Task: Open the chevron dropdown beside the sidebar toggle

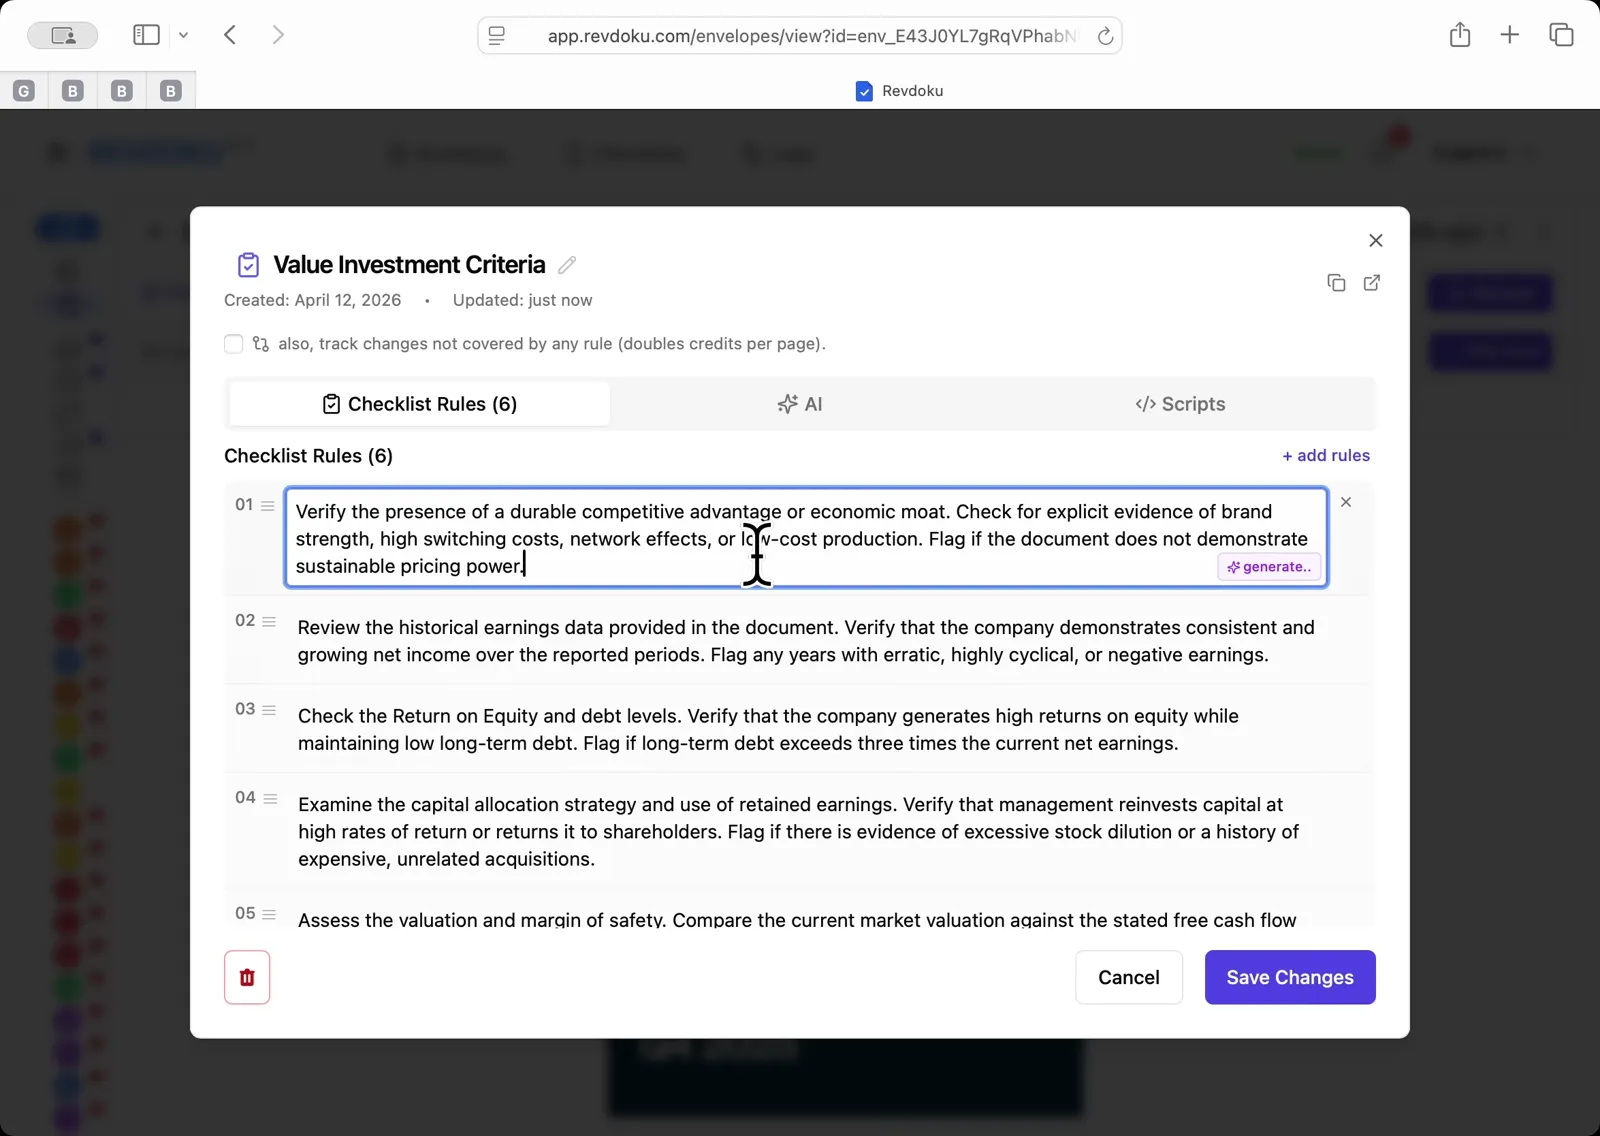Action: coord(184,34)
